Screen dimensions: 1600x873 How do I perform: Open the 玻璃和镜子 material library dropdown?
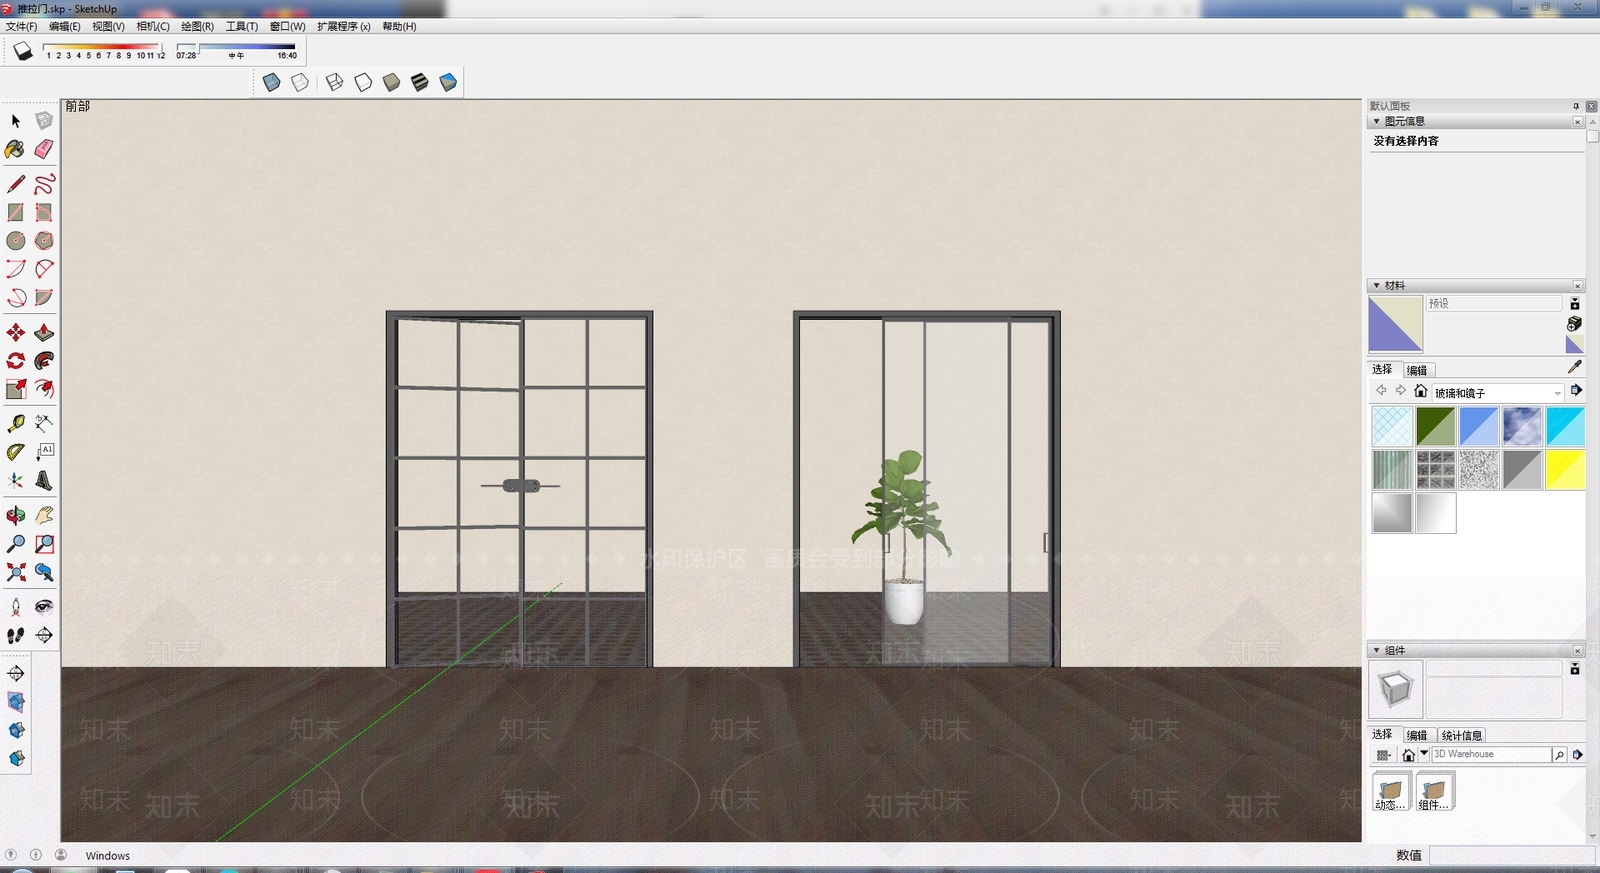pos(1497,393)
